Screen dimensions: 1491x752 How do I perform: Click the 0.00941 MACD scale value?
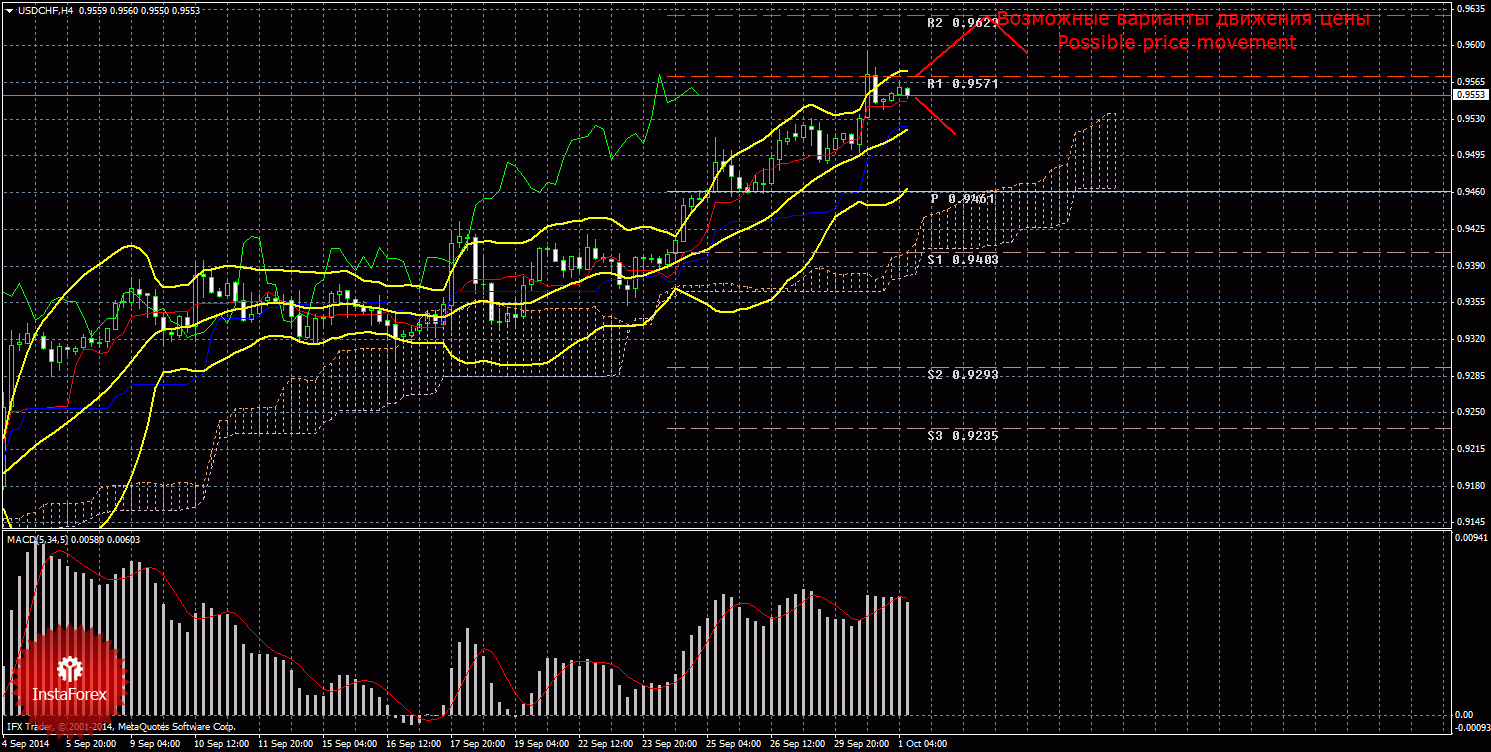[1468, 538]
